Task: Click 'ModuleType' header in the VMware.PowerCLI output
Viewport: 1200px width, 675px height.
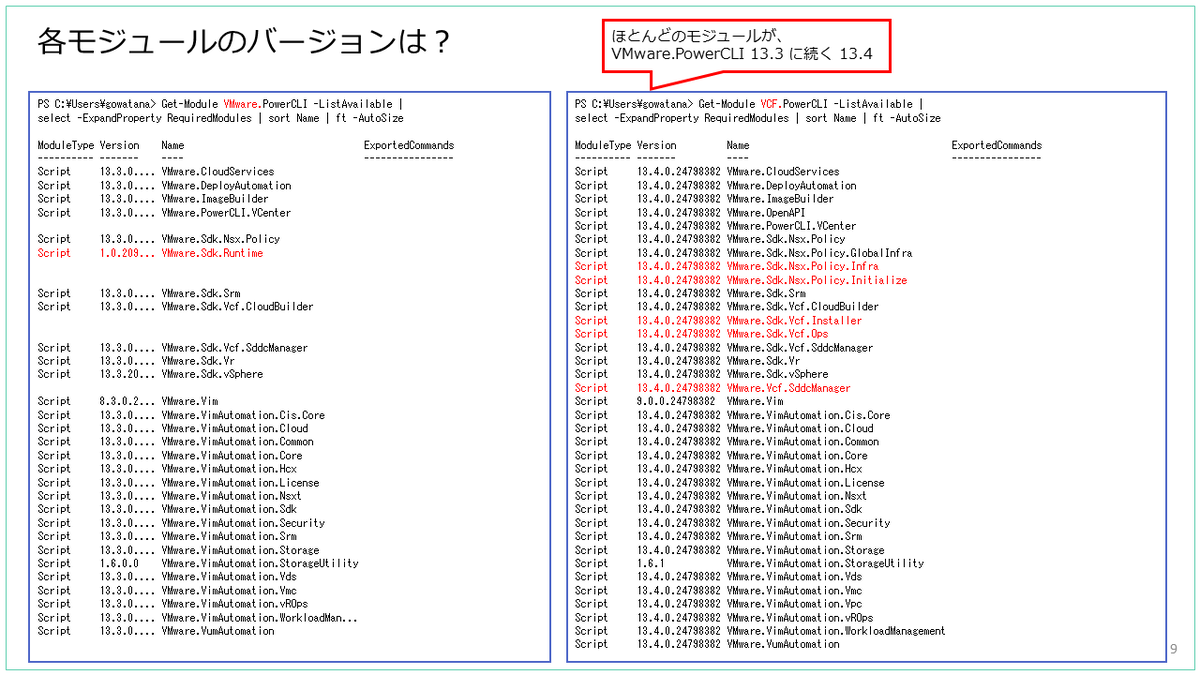Action: click(x=66, y=145)
